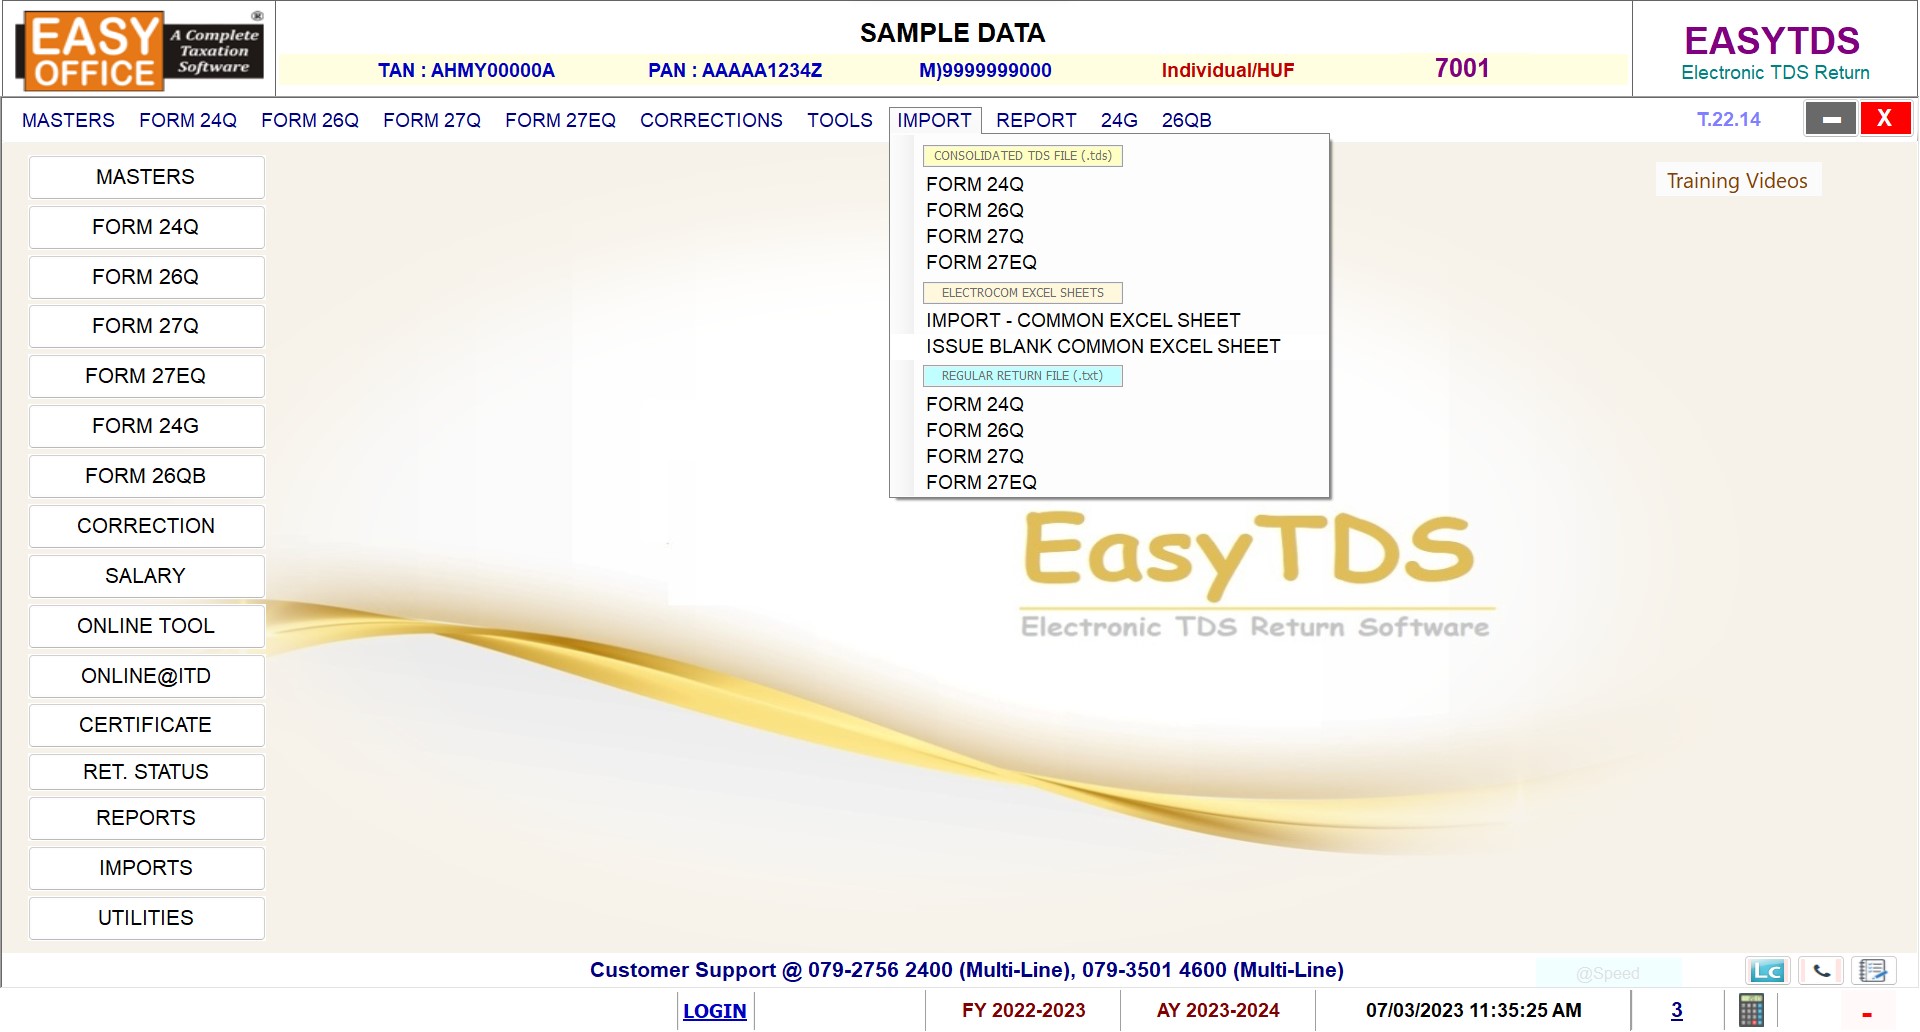This screenshot has width=1920, height=1032.
Task: Click the underlined 3 link
Action: coord(1677,1010)
